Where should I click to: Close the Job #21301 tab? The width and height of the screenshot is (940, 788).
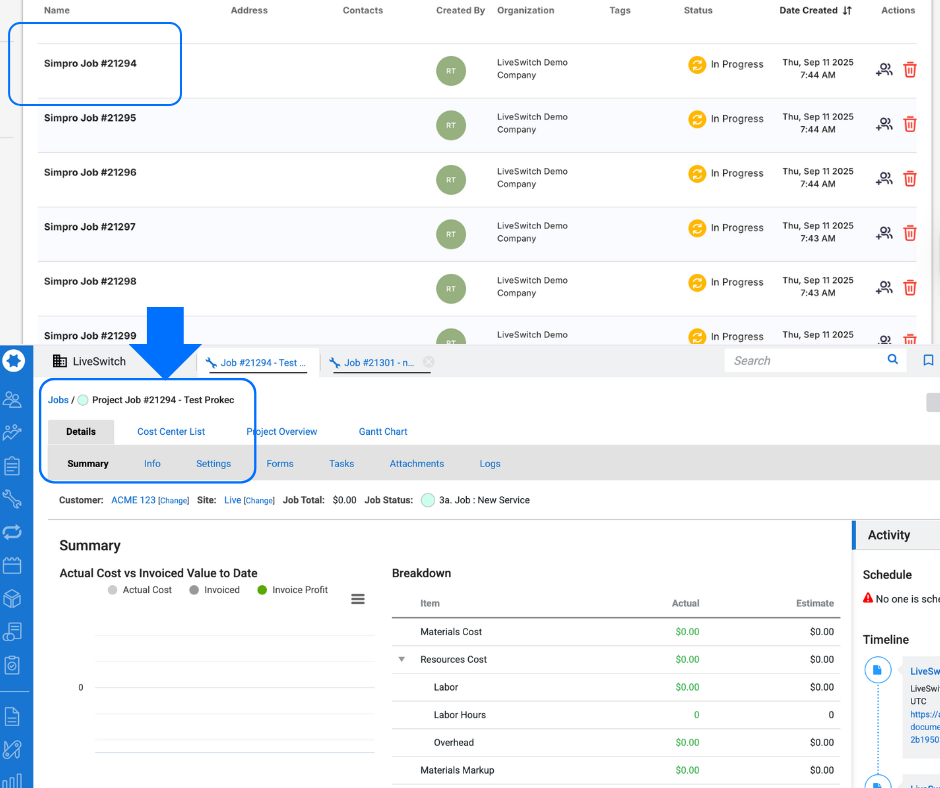[429, 362]
